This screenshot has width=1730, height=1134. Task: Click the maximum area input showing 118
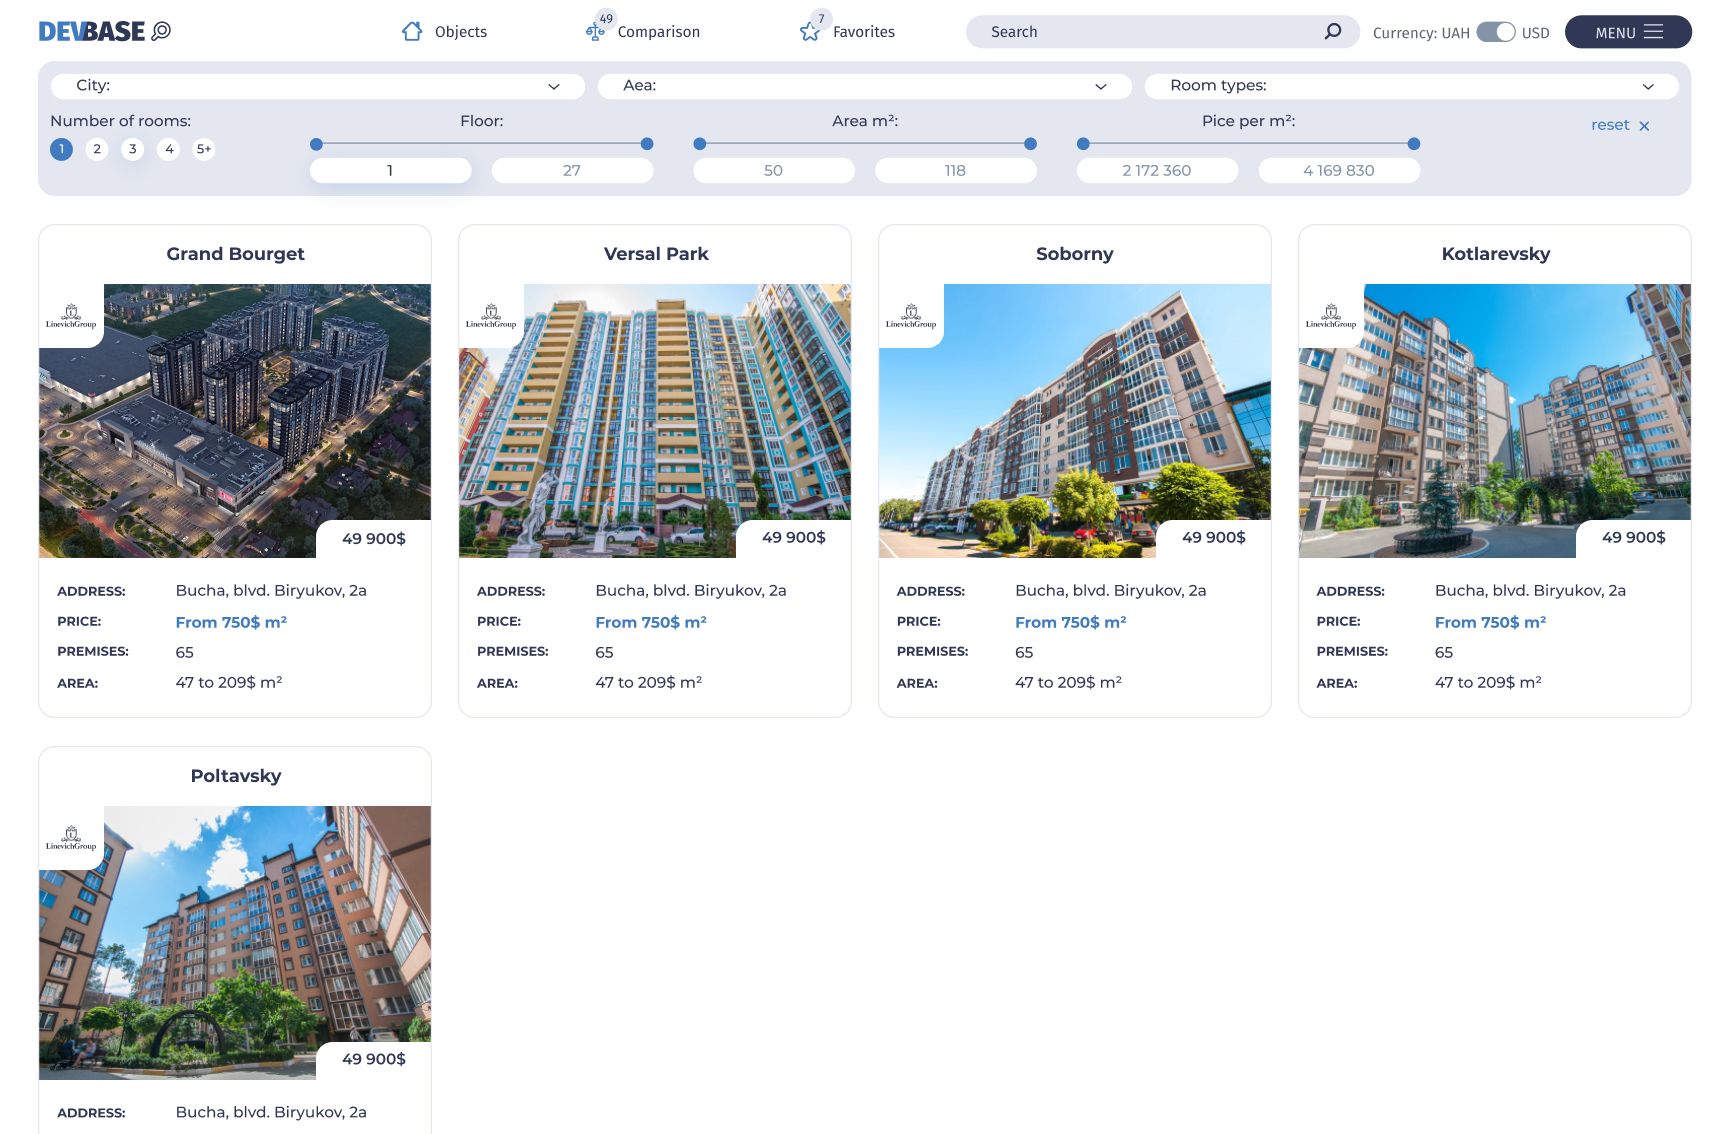click(x=956, y=171)
